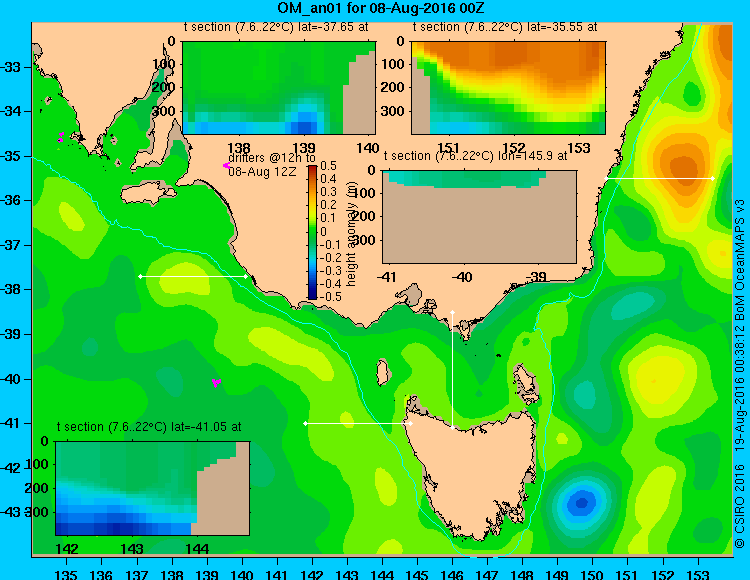Open the lat=-37.65 temperature section inset
Screen dimensions: 750x580
click(279, 88)
